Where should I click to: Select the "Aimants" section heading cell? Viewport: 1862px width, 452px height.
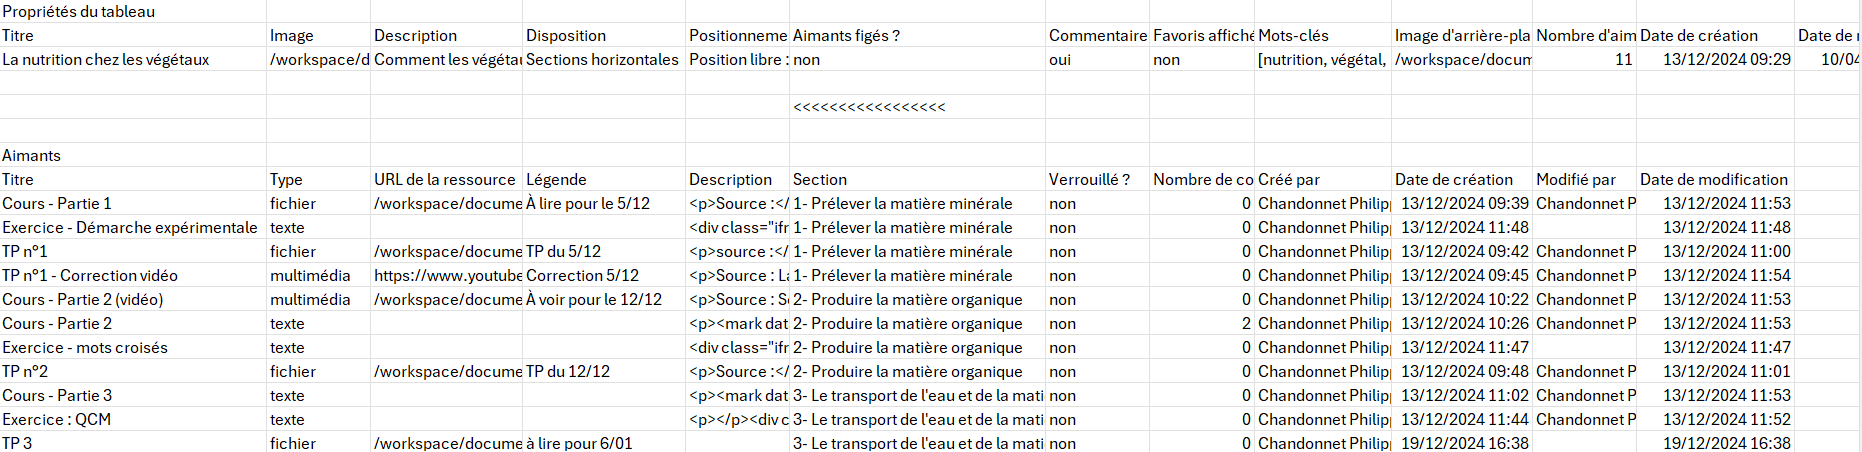32,156
